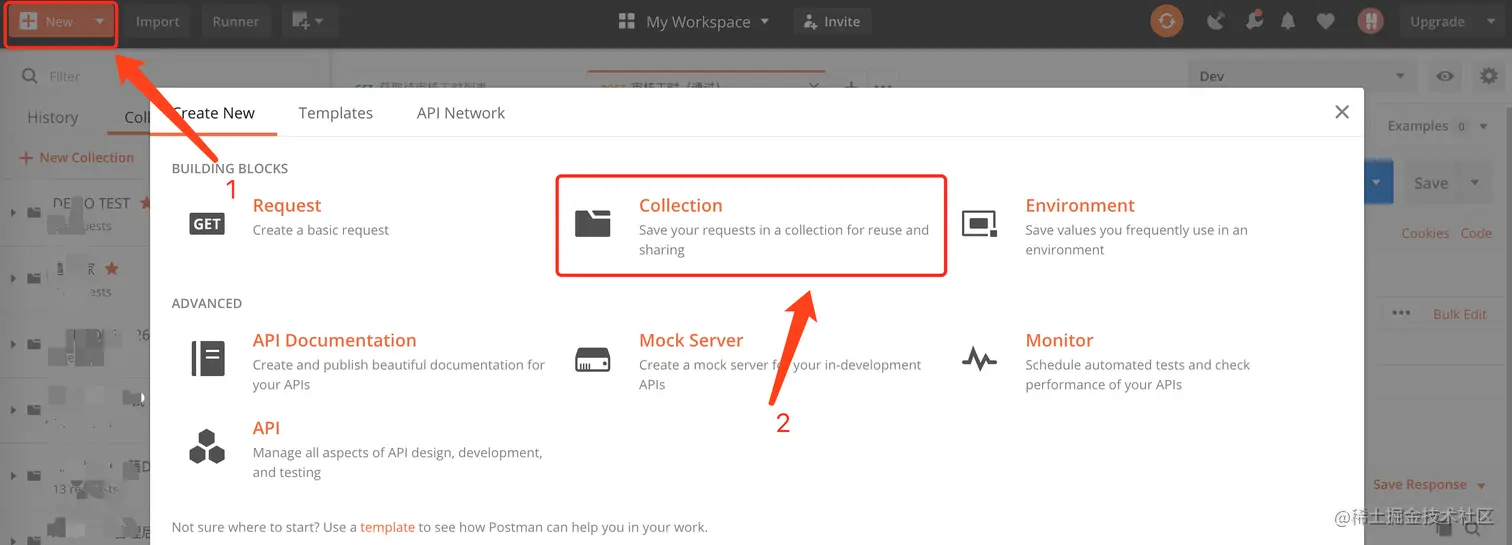Click the workspace grid icon
Screen dimensions: 1512x545
coord(627,21)
